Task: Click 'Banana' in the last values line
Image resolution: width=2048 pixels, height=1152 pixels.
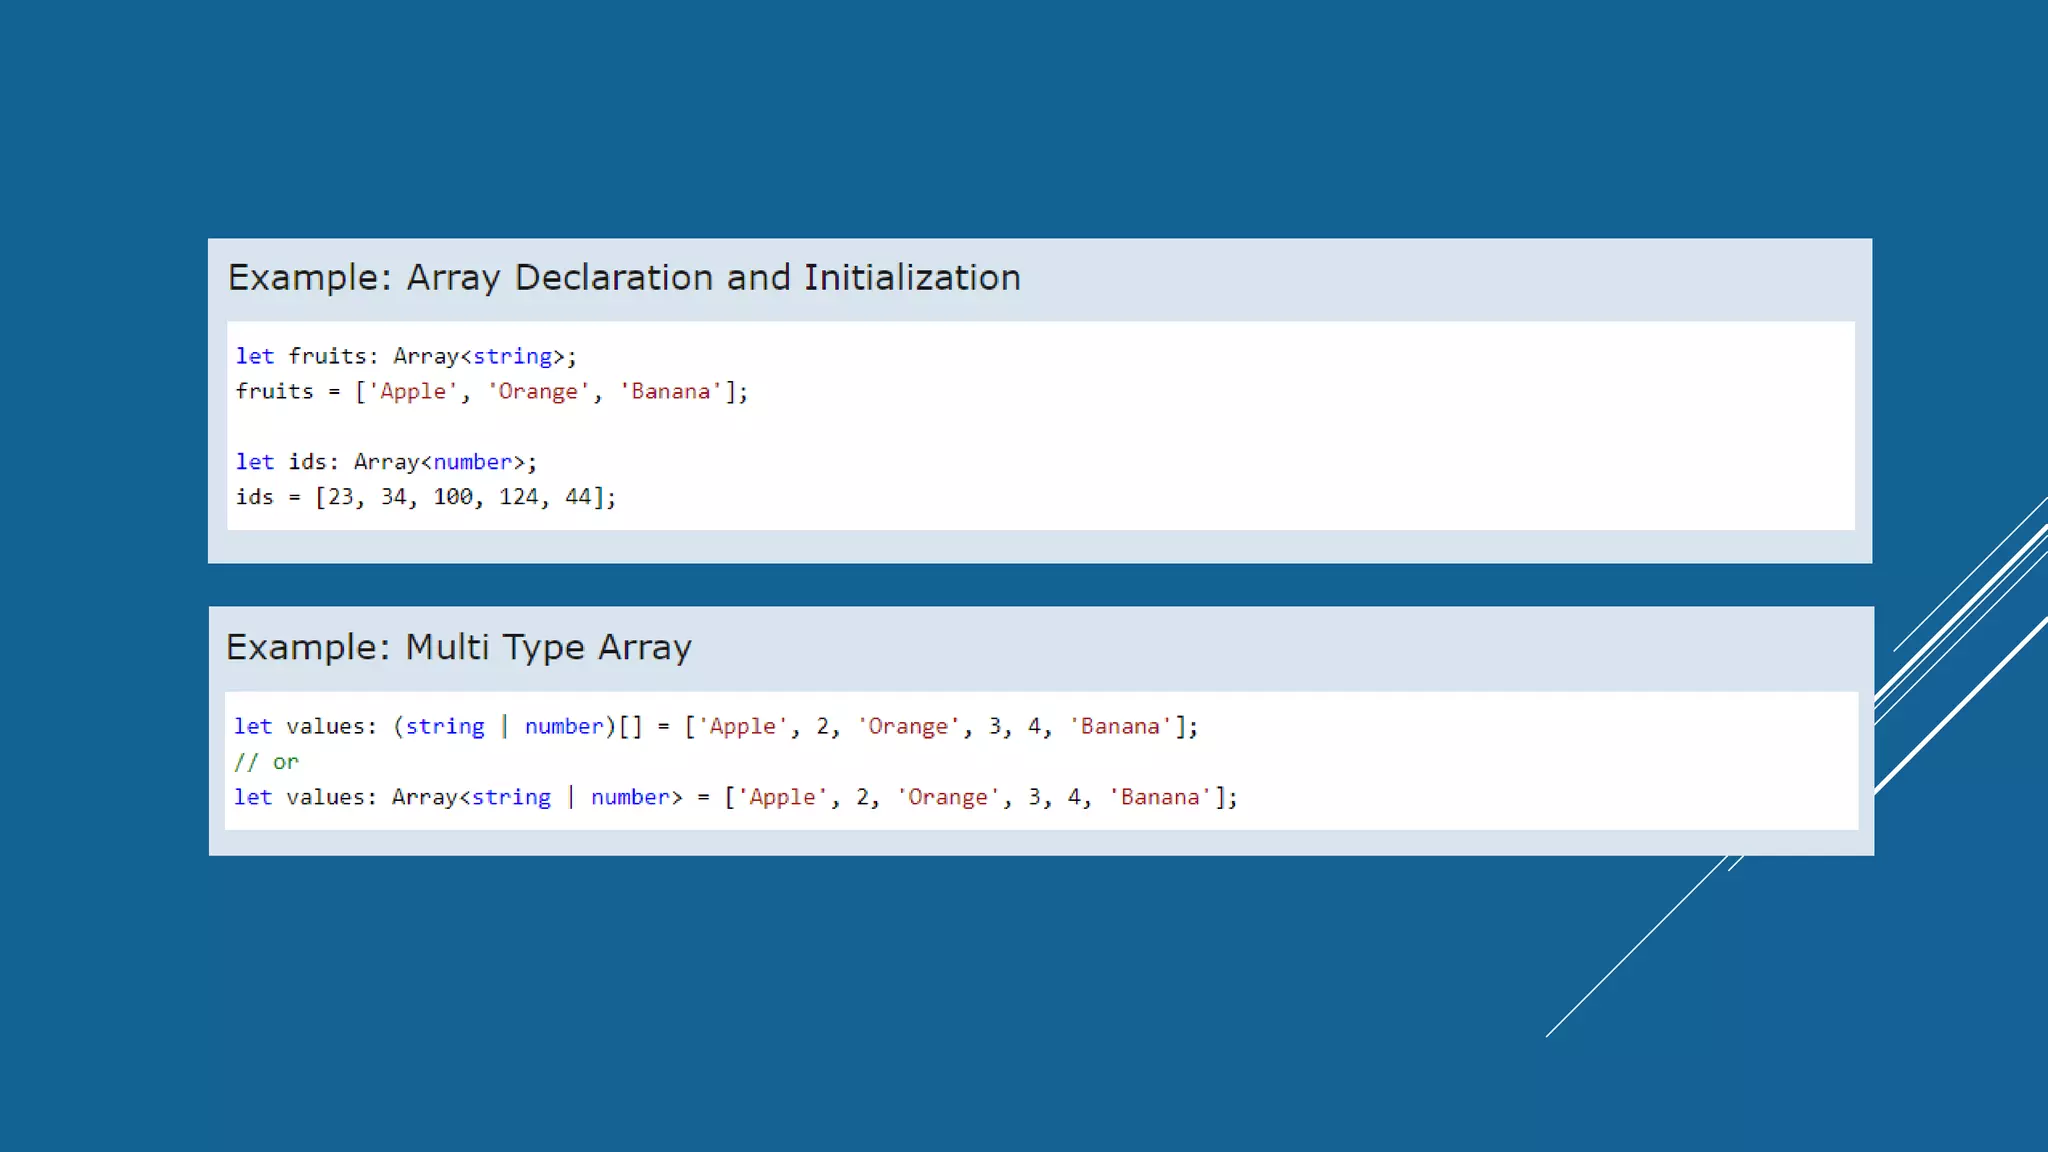Action: (1159, 798)
